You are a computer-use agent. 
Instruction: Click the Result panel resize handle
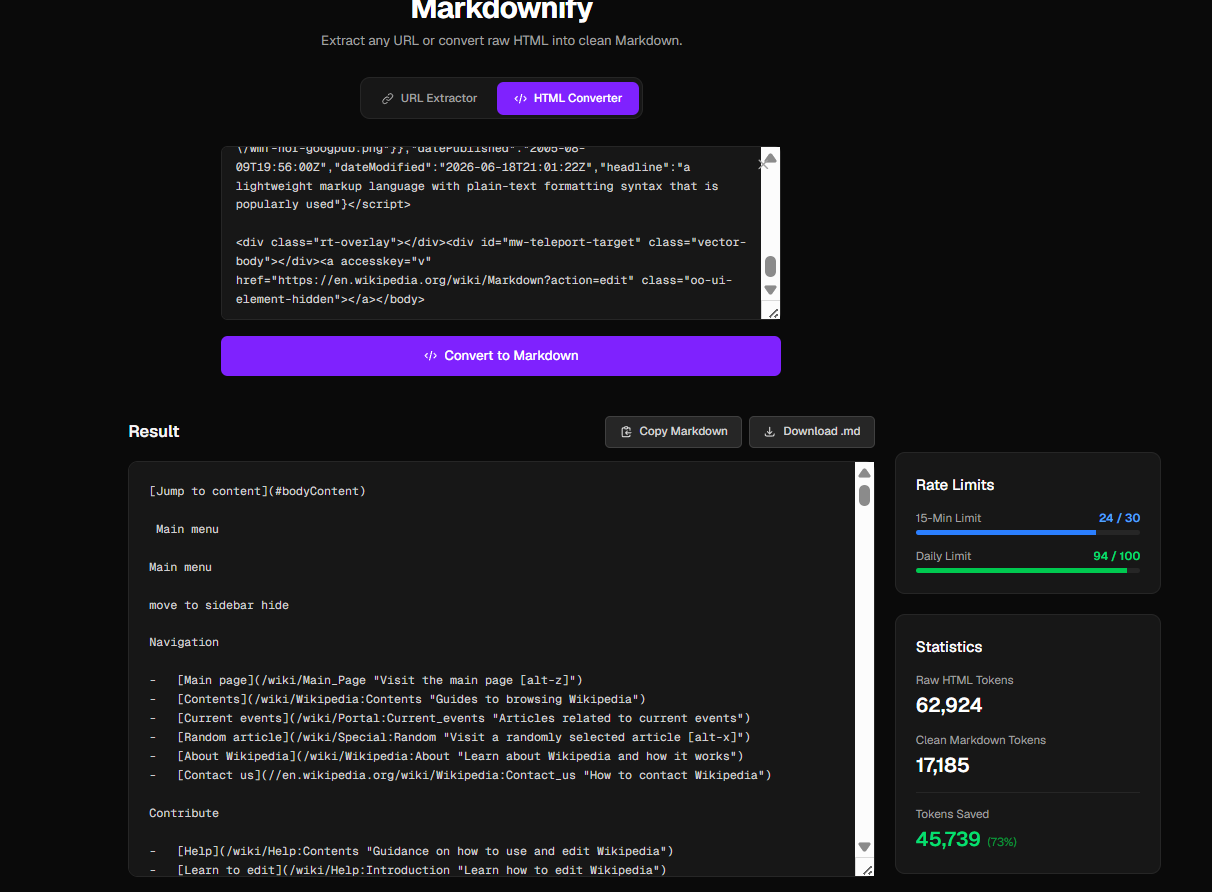[866, 869]
